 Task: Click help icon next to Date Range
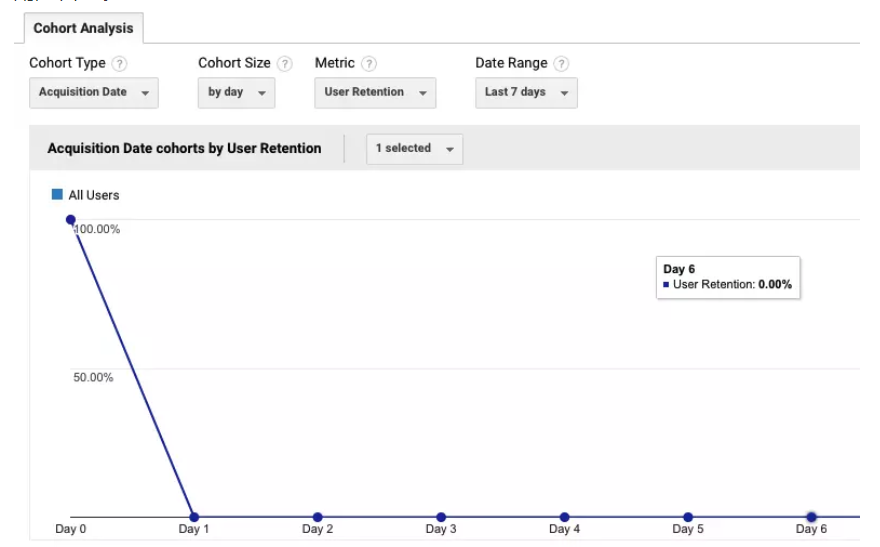[561, 64]
